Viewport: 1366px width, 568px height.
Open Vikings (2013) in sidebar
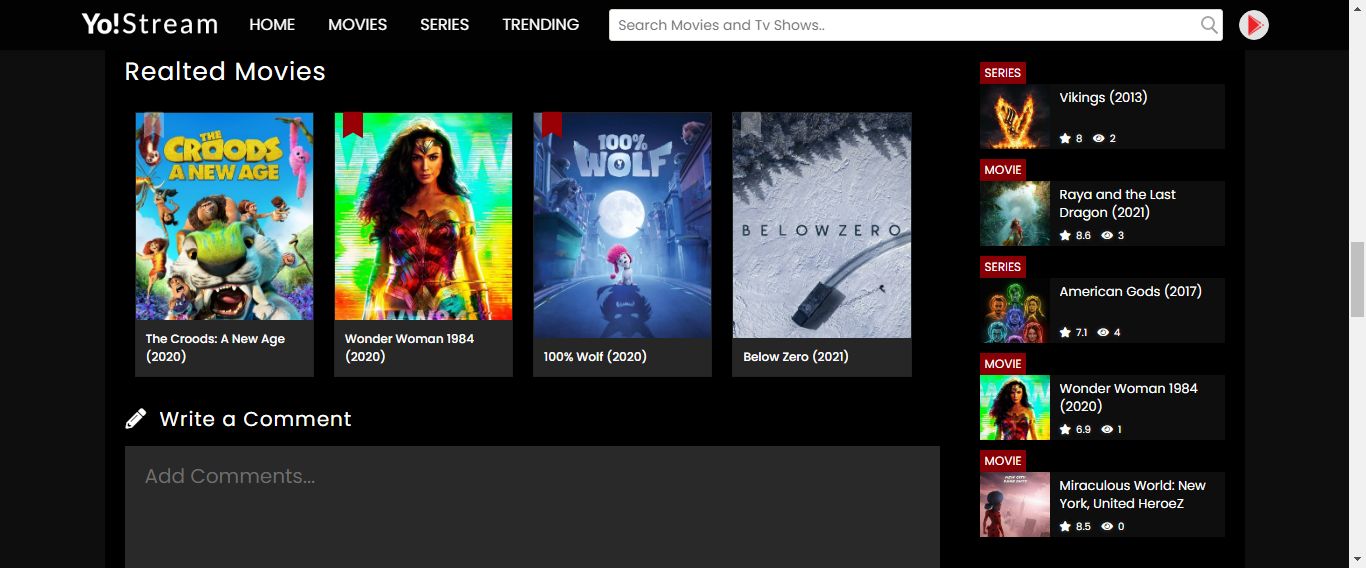coord(1103,98)
